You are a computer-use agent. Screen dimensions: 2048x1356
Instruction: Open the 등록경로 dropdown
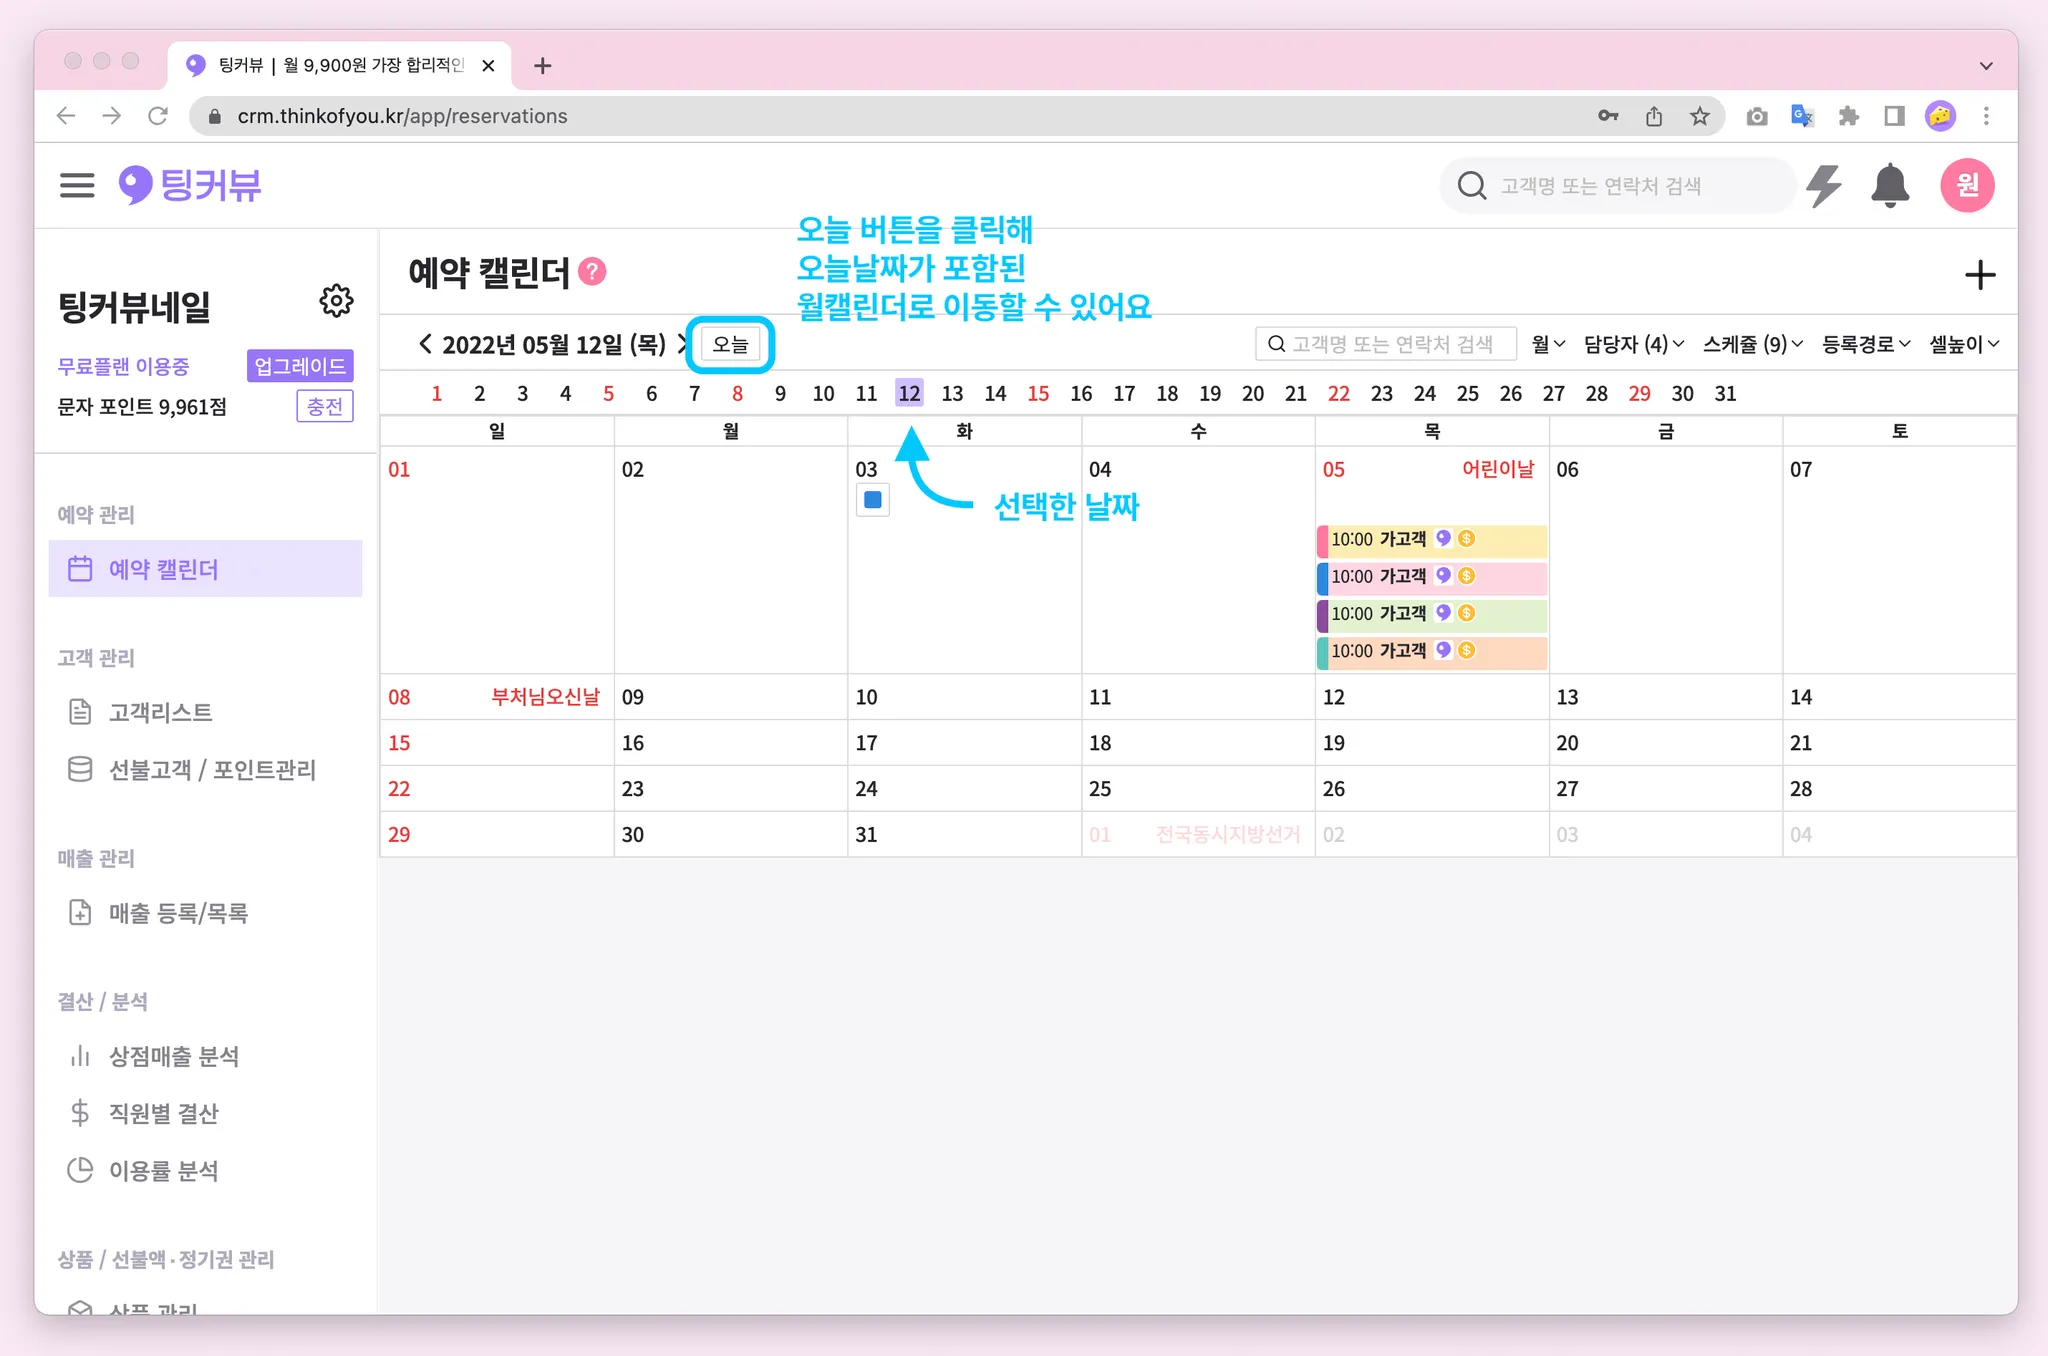(1865, 344)
